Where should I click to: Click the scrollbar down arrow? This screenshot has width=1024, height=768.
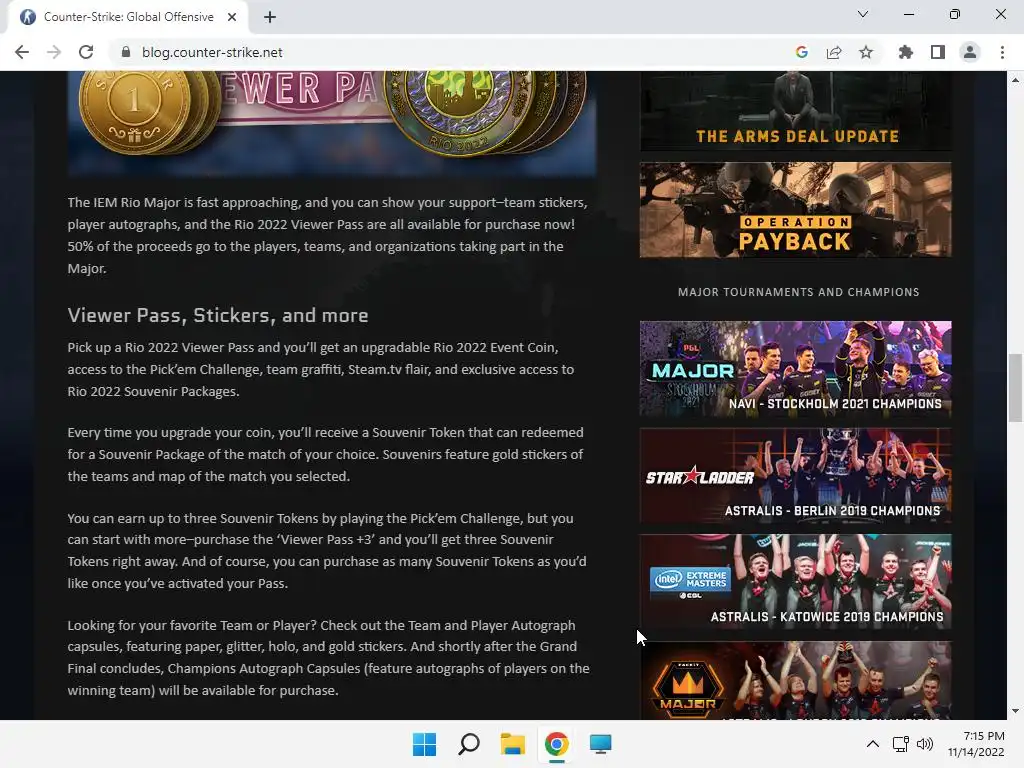point(1015,711)
